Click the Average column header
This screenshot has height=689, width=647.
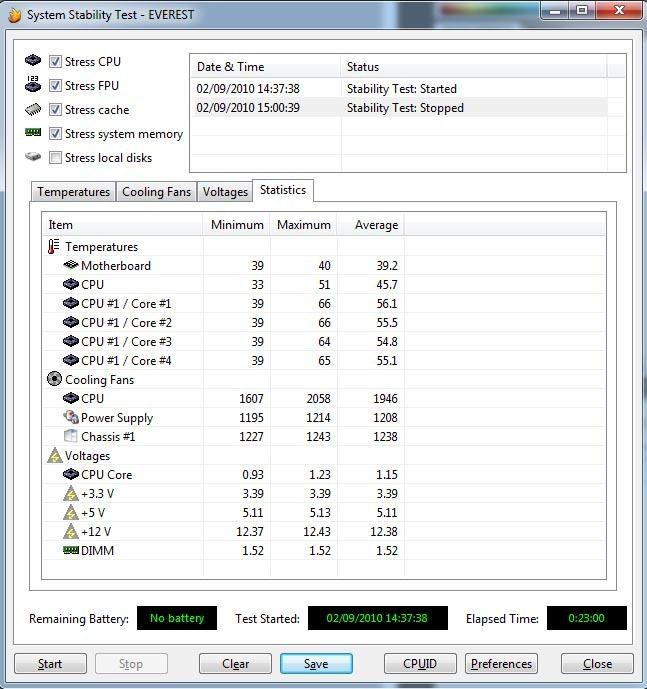(x=371, y=225)
